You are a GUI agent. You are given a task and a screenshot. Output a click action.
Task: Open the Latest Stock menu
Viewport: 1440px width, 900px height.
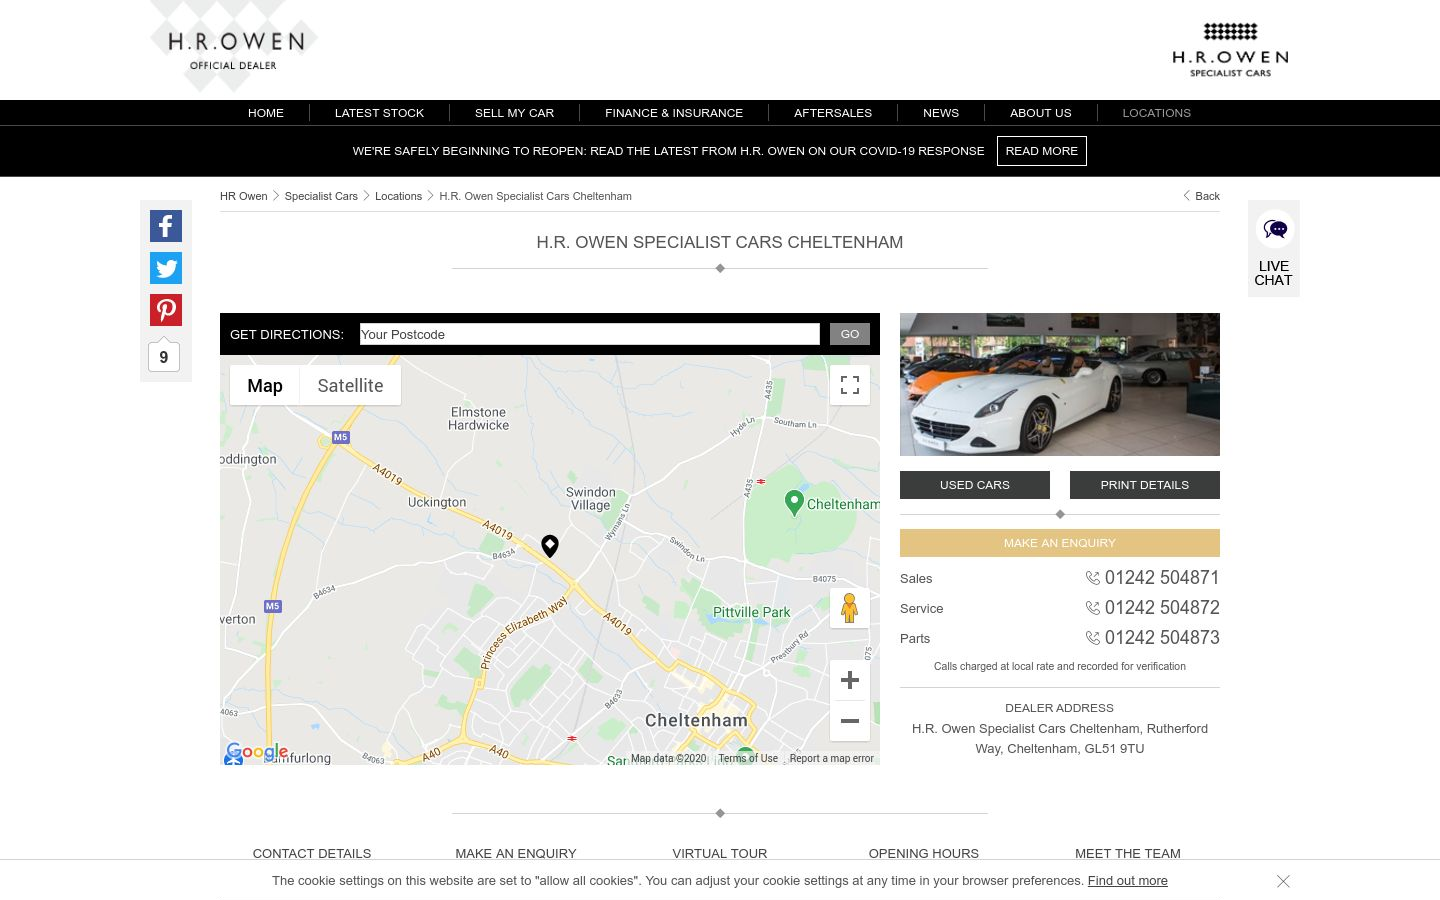point(379,113)
